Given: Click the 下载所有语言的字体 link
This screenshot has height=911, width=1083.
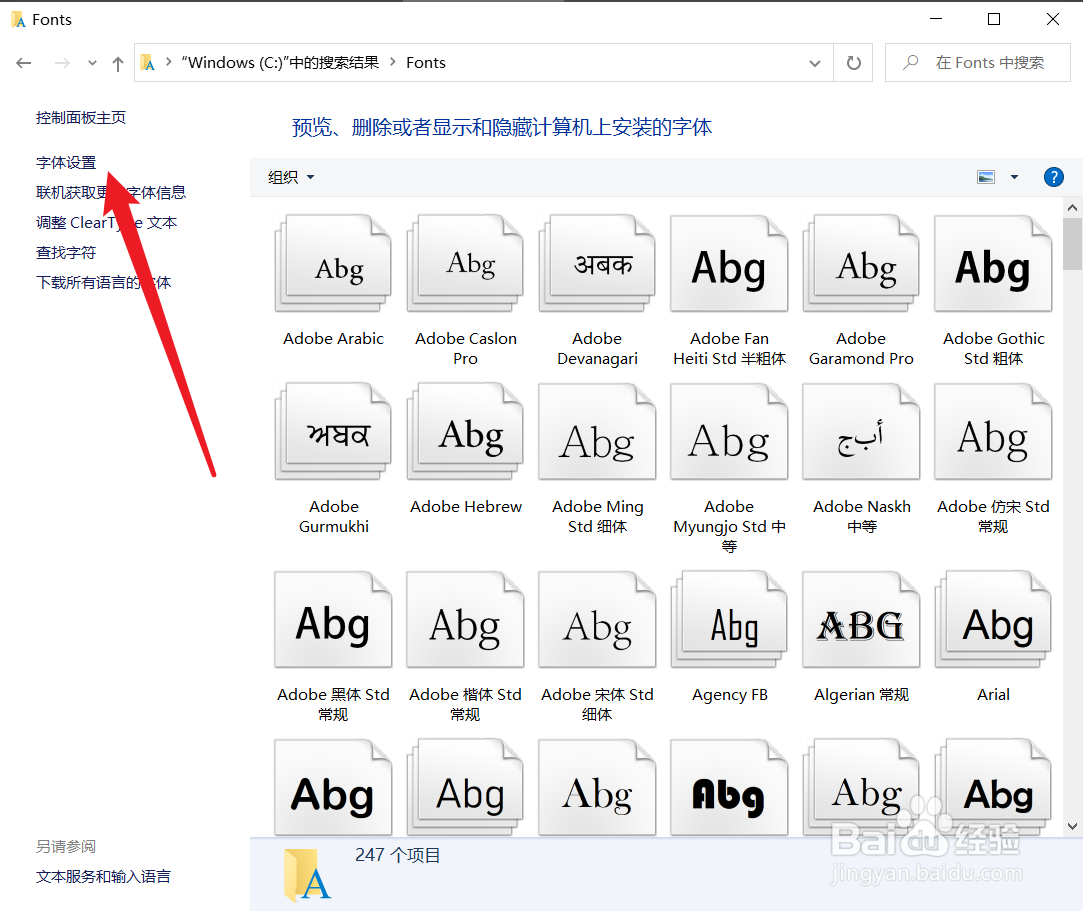Looking at the screenshot, I should pyautogui.click(x=104, y=282).
